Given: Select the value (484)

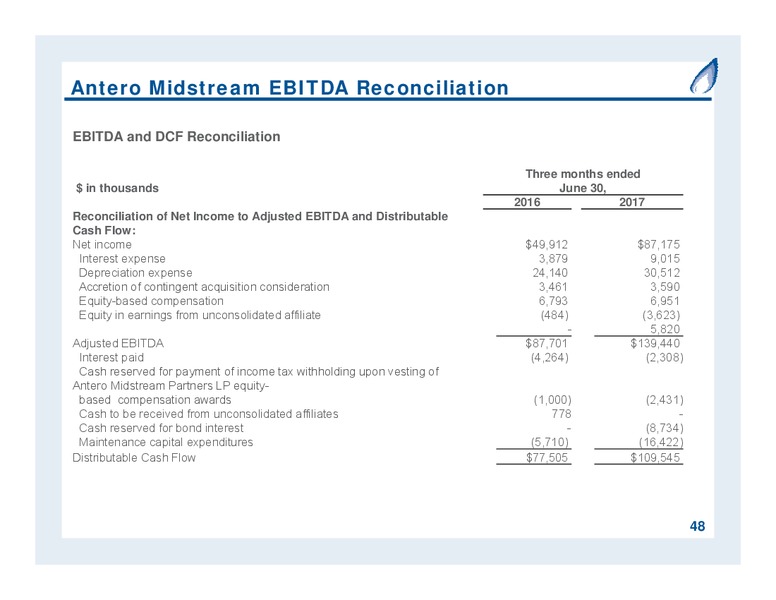Looking at the screenshot, I should 554,315.
